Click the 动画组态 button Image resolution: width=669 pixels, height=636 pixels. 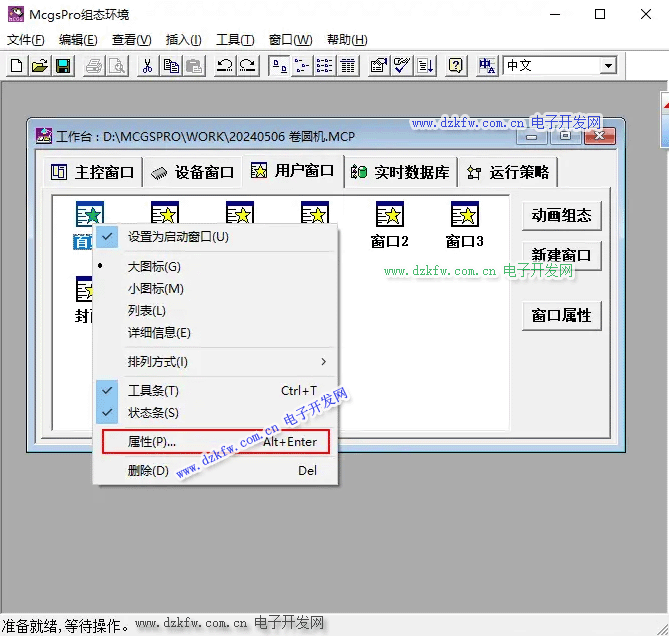click(x=561, y=215)
